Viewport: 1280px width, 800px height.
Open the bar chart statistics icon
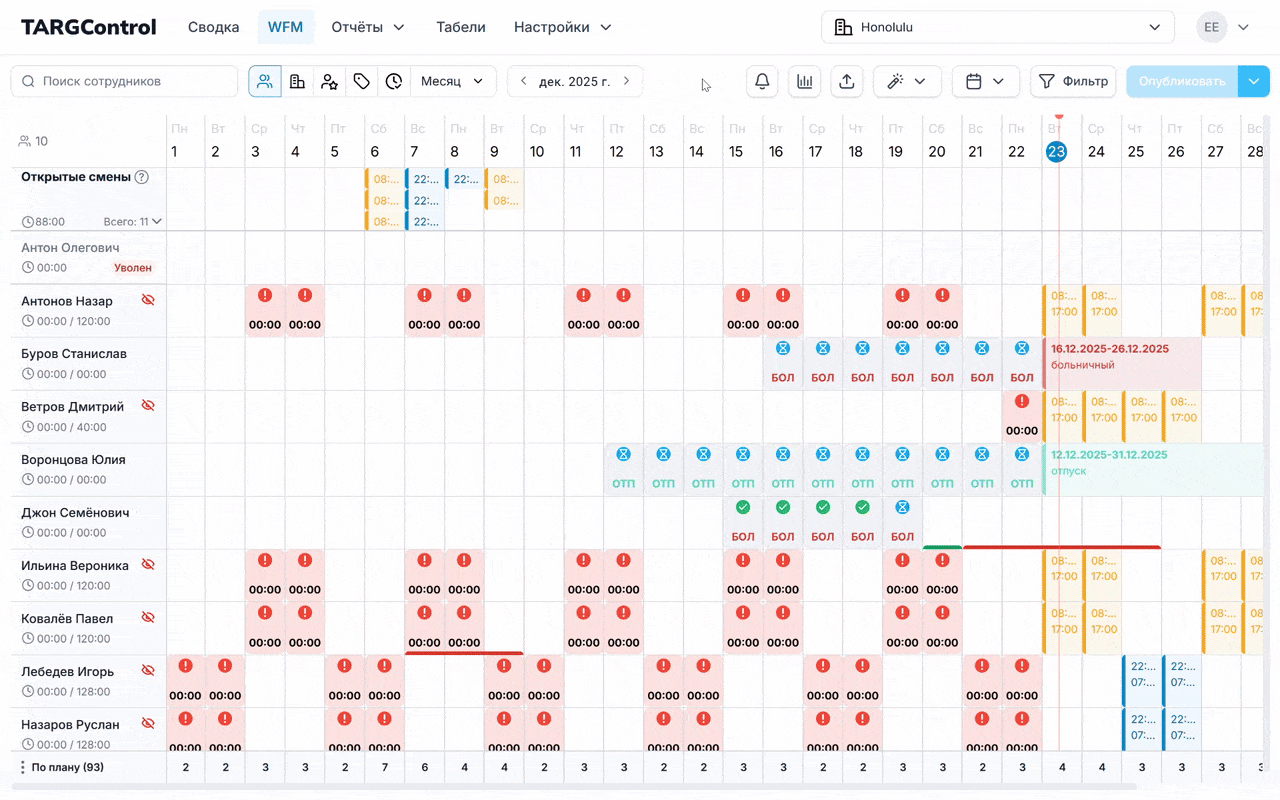coord(804,81)
